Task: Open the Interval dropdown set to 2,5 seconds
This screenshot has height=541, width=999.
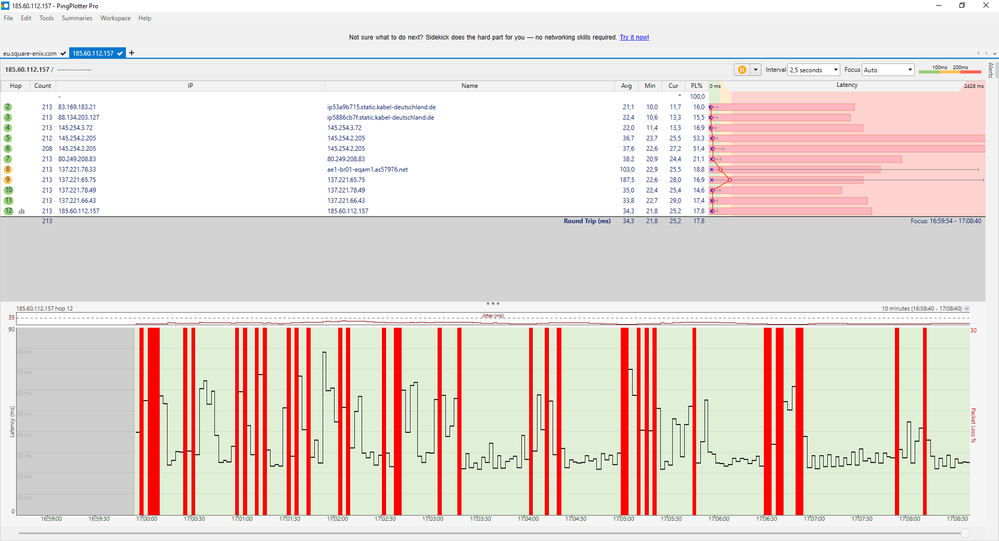Action: pyautogui.click(x=813, y=70)
